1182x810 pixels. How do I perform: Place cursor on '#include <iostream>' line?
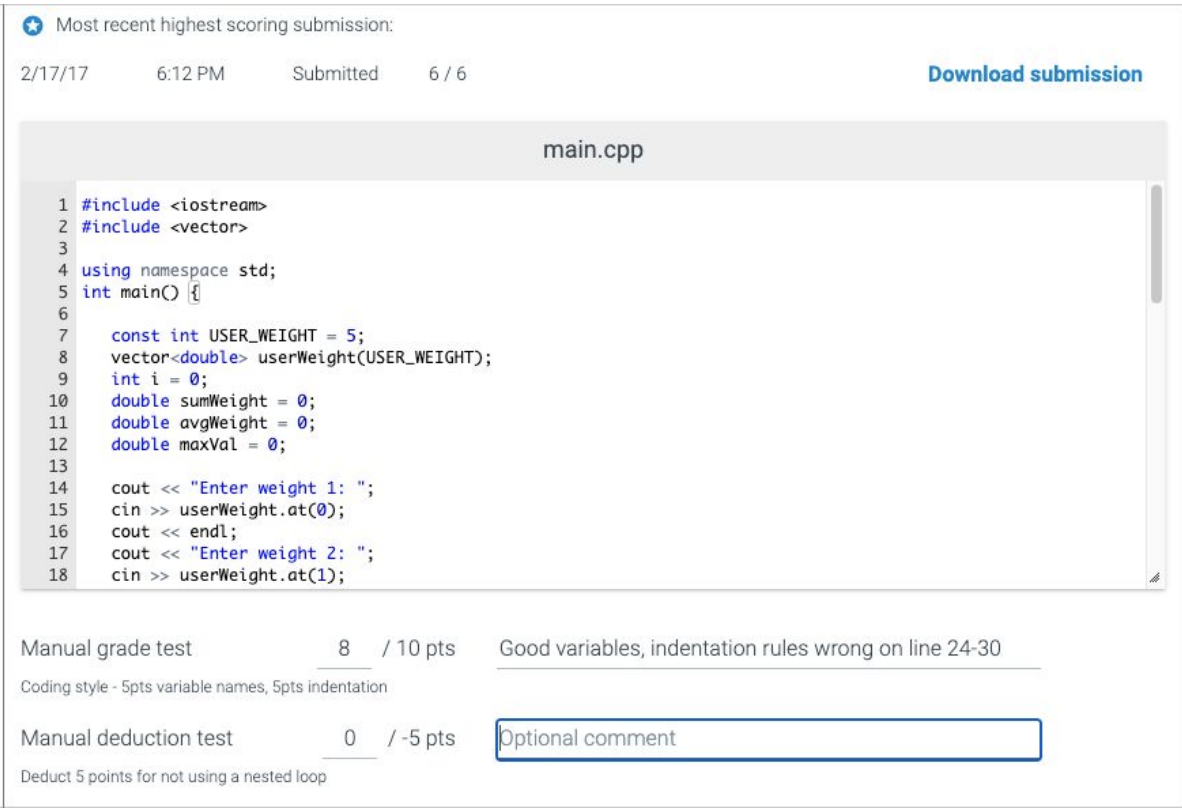174,205
